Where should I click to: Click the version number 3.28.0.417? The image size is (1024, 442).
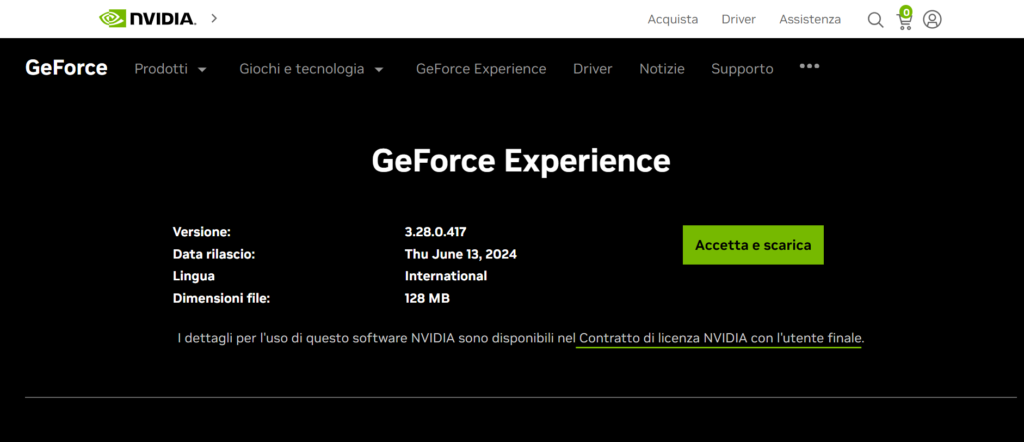(436, 231)
